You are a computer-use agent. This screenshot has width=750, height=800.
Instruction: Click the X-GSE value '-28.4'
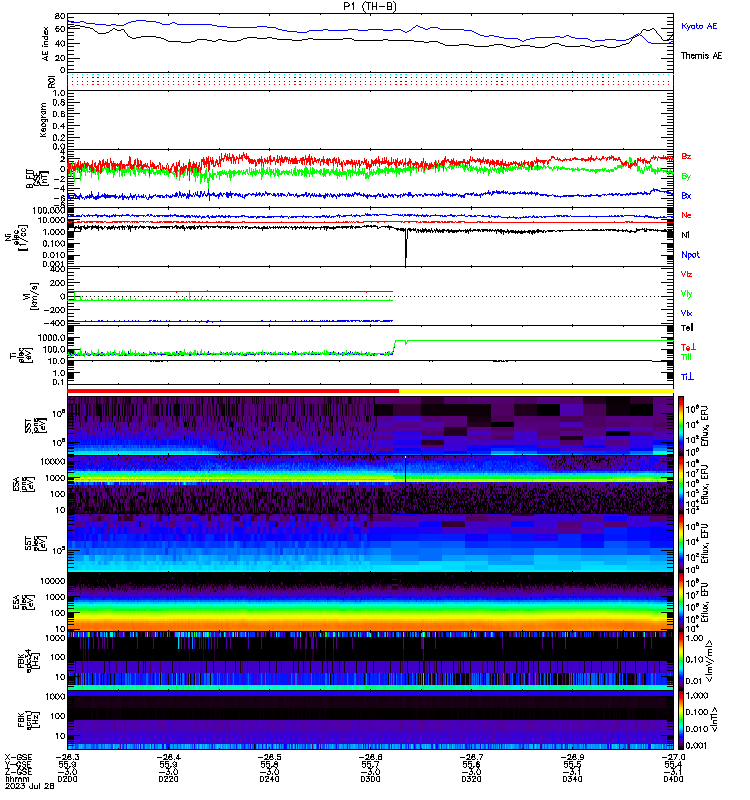pyautogui.click(x=168, y=757)
